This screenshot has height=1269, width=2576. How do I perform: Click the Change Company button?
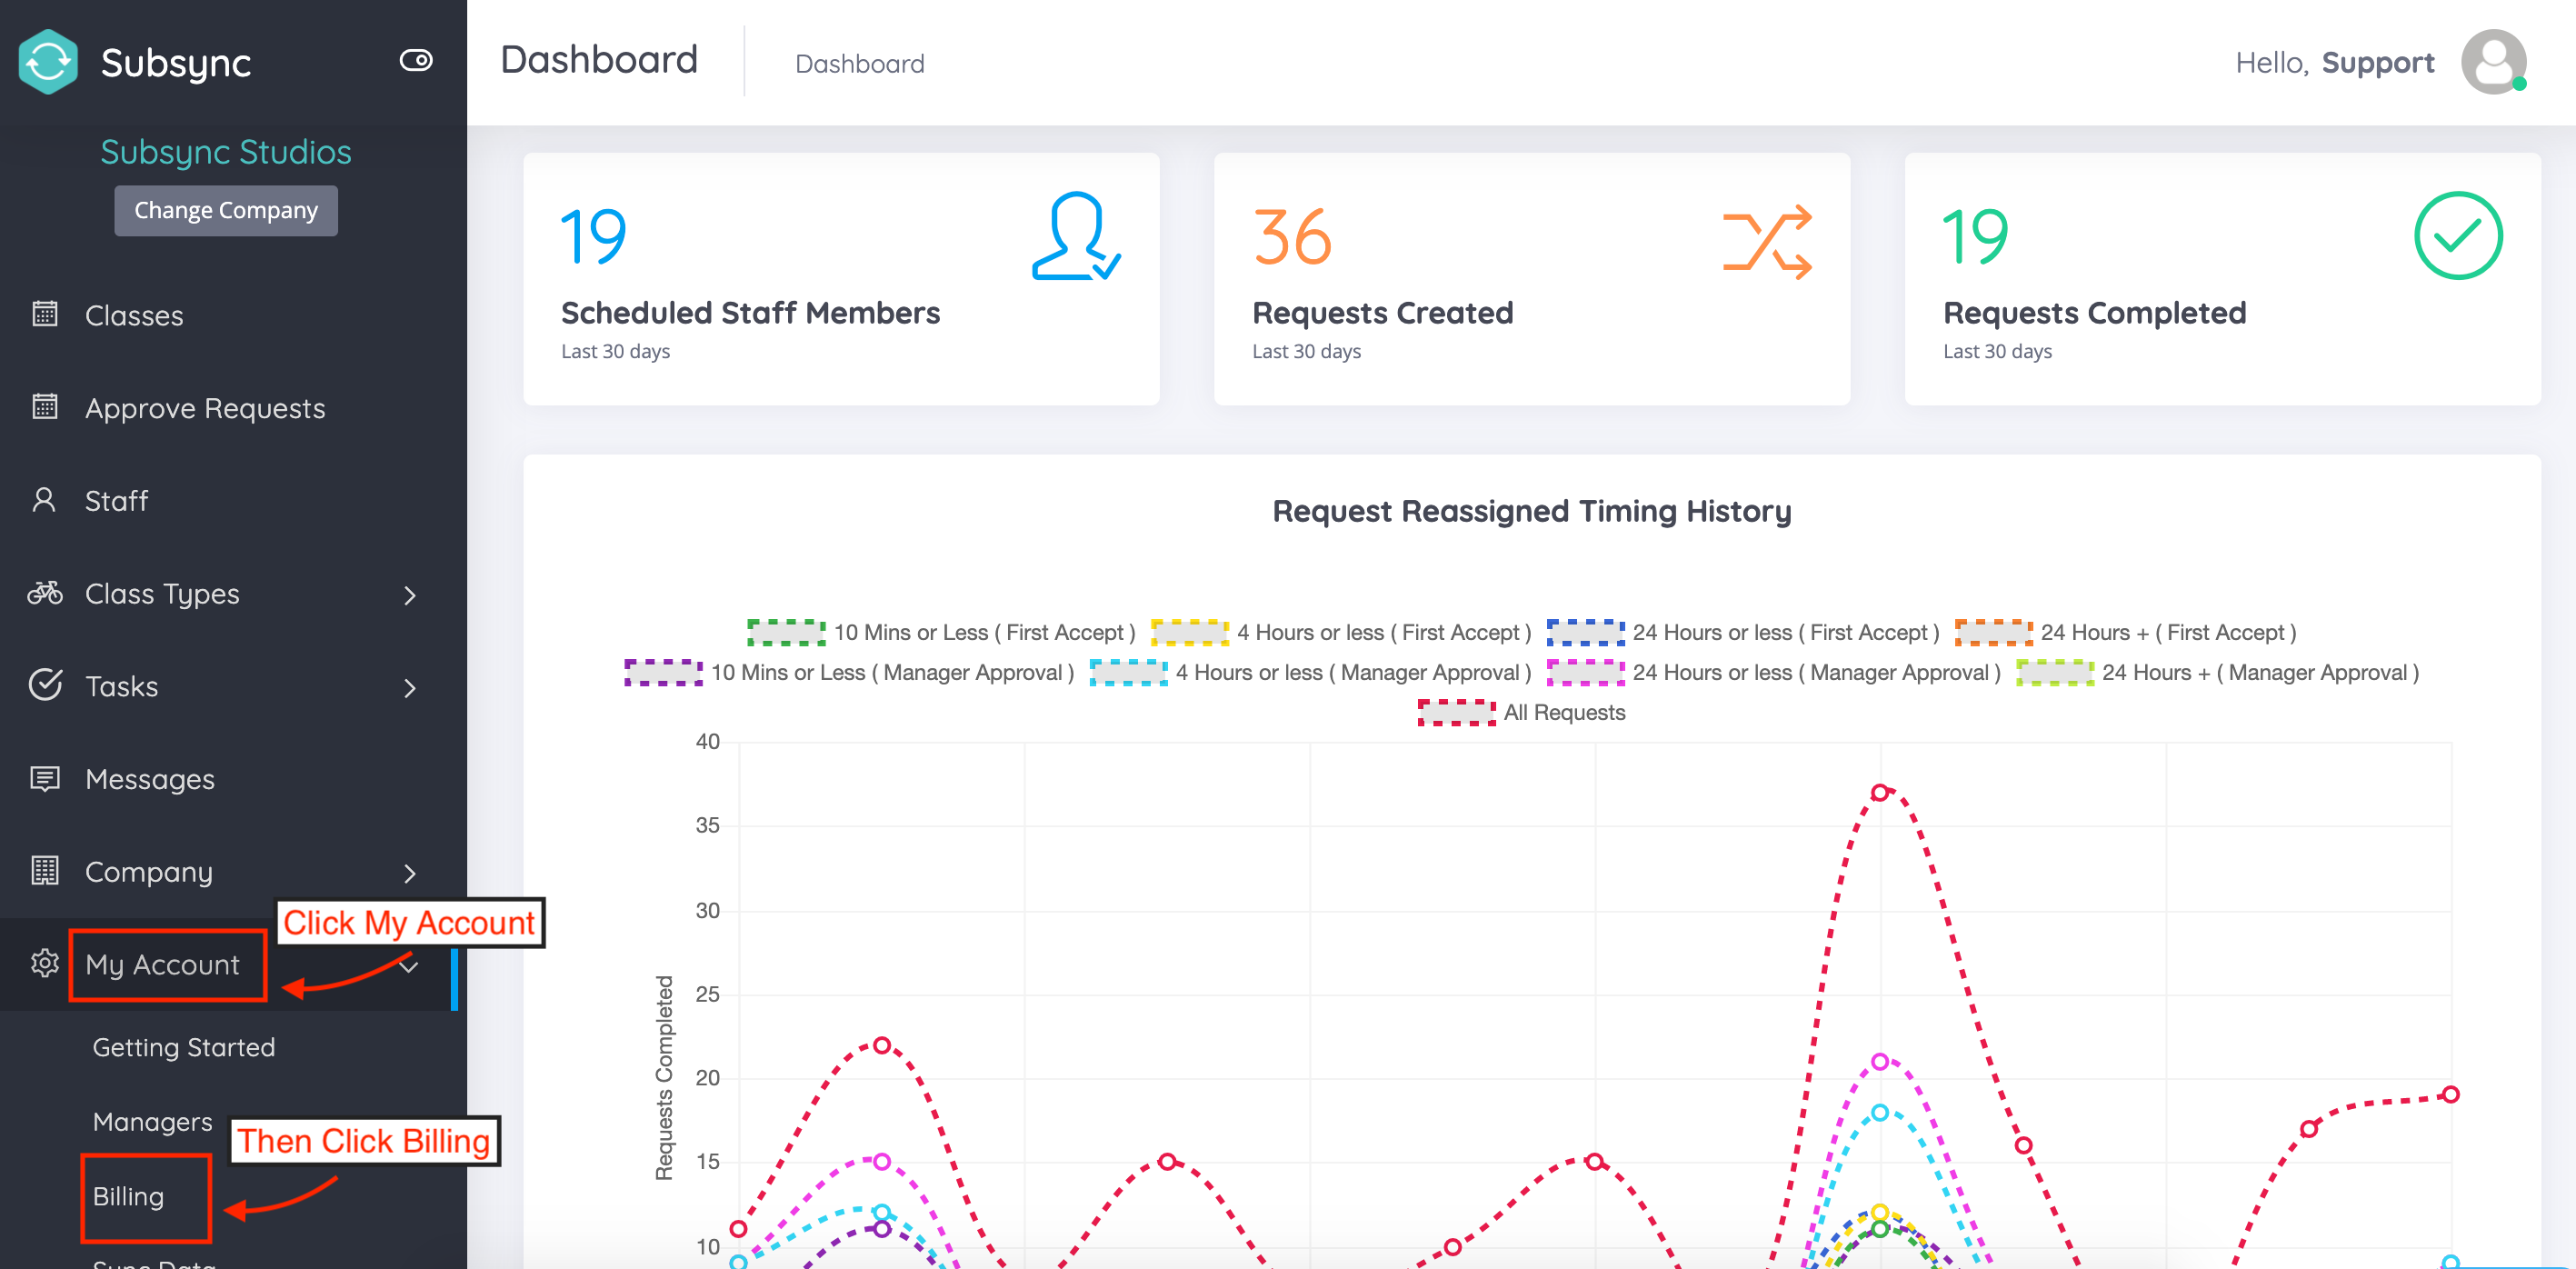tap(226, 210)
